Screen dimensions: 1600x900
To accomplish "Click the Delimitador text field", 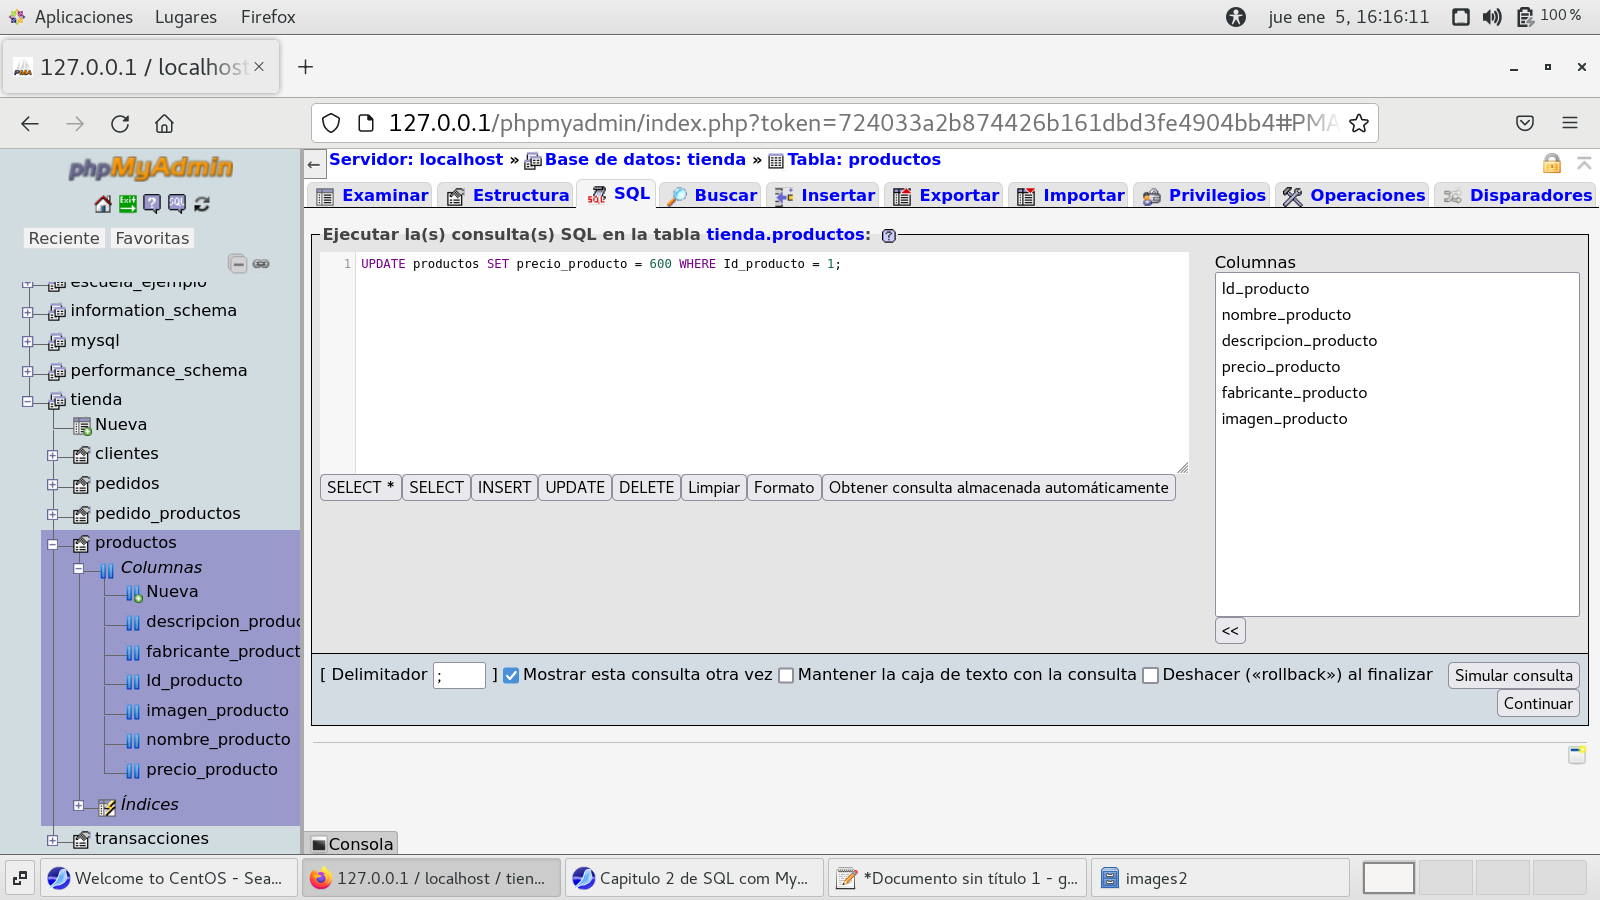I will point(459,675).
